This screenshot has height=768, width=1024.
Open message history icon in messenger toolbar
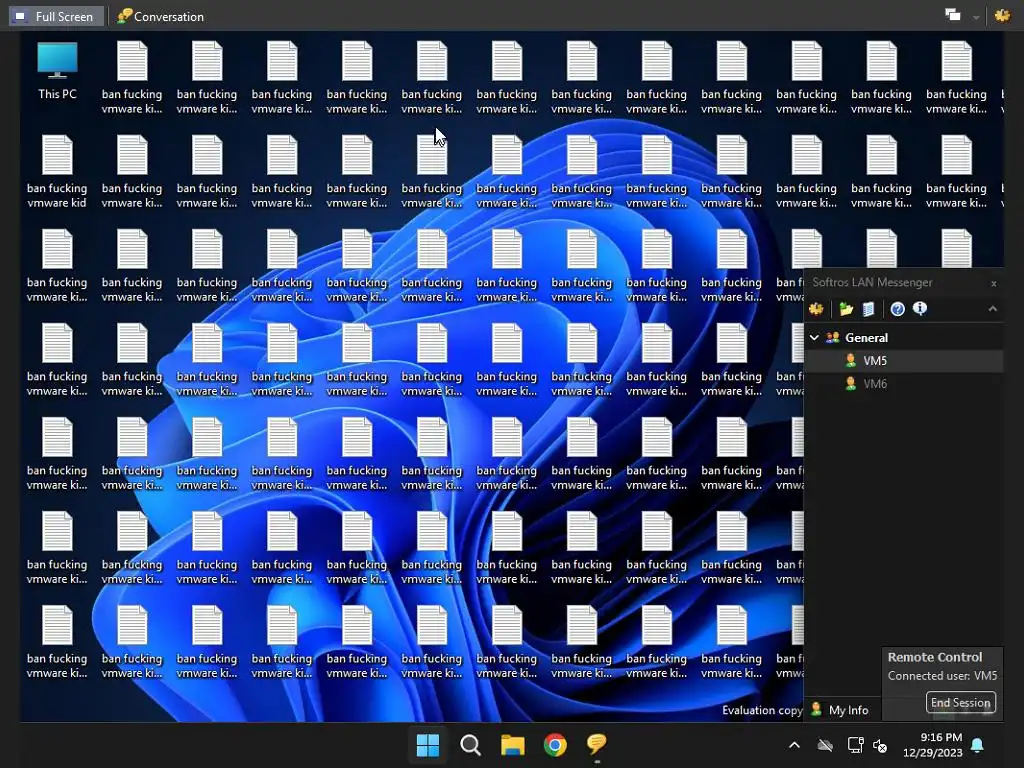868,309
